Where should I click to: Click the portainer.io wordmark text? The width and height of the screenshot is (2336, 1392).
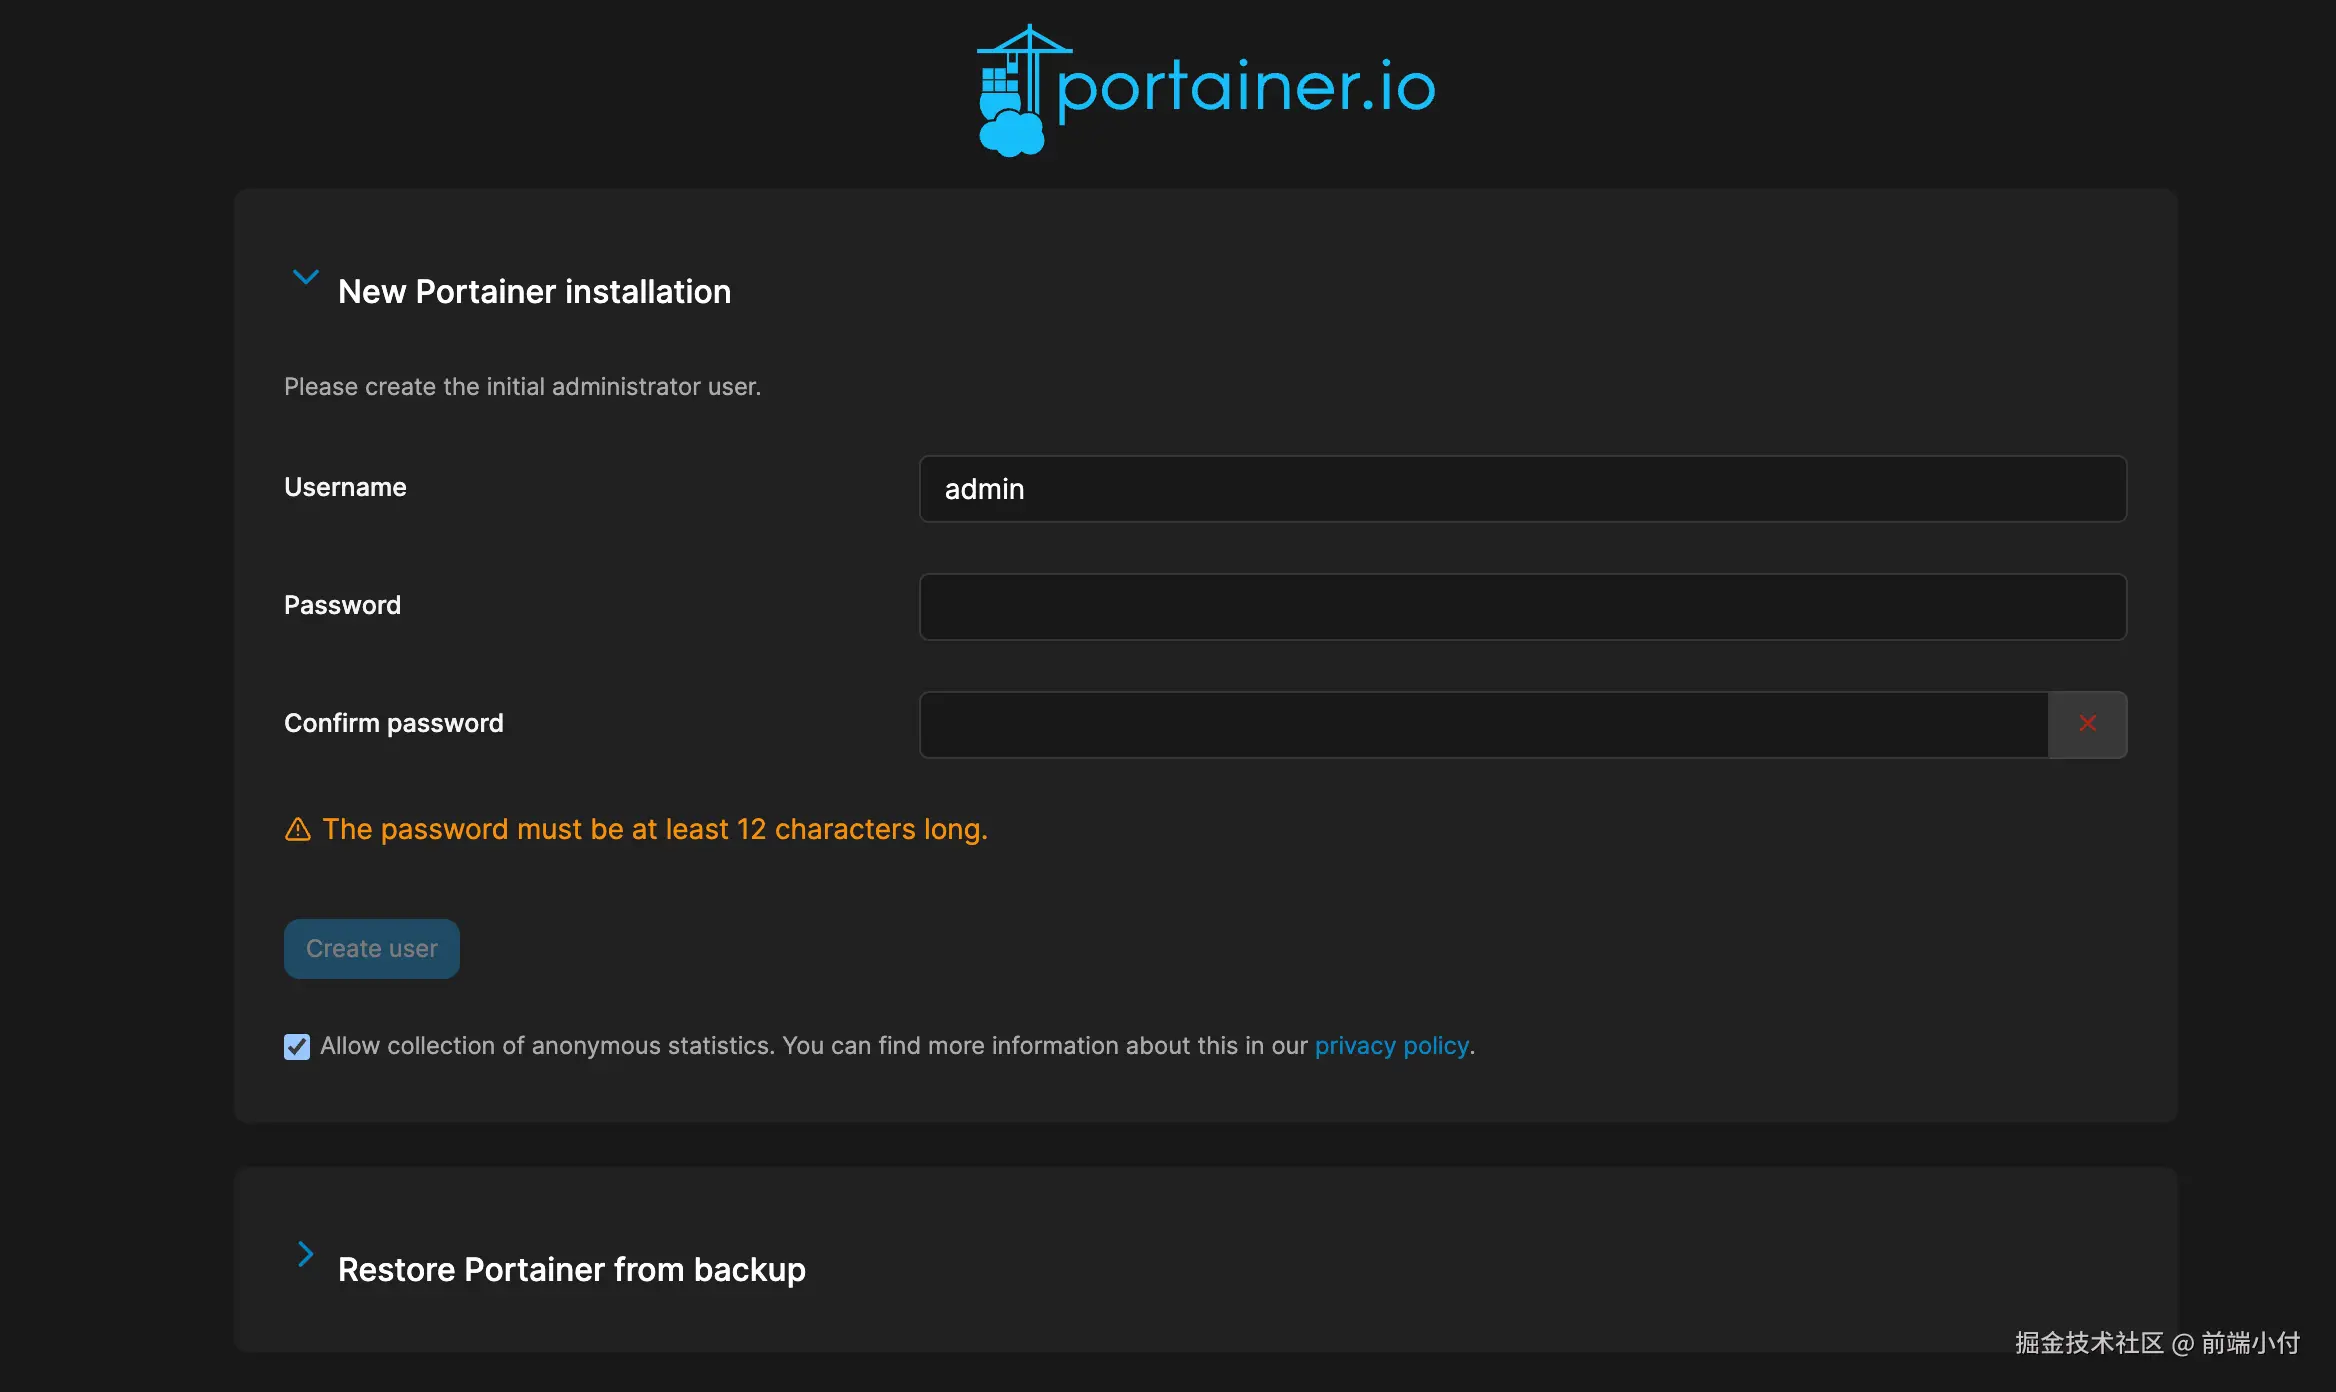coord(1245,88)
